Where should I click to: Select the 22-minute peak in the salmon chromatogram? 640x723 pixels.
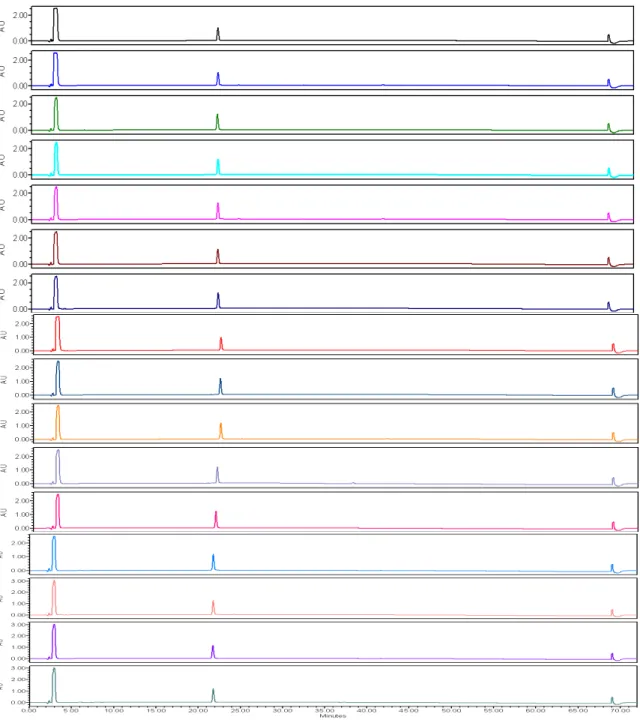213,608
